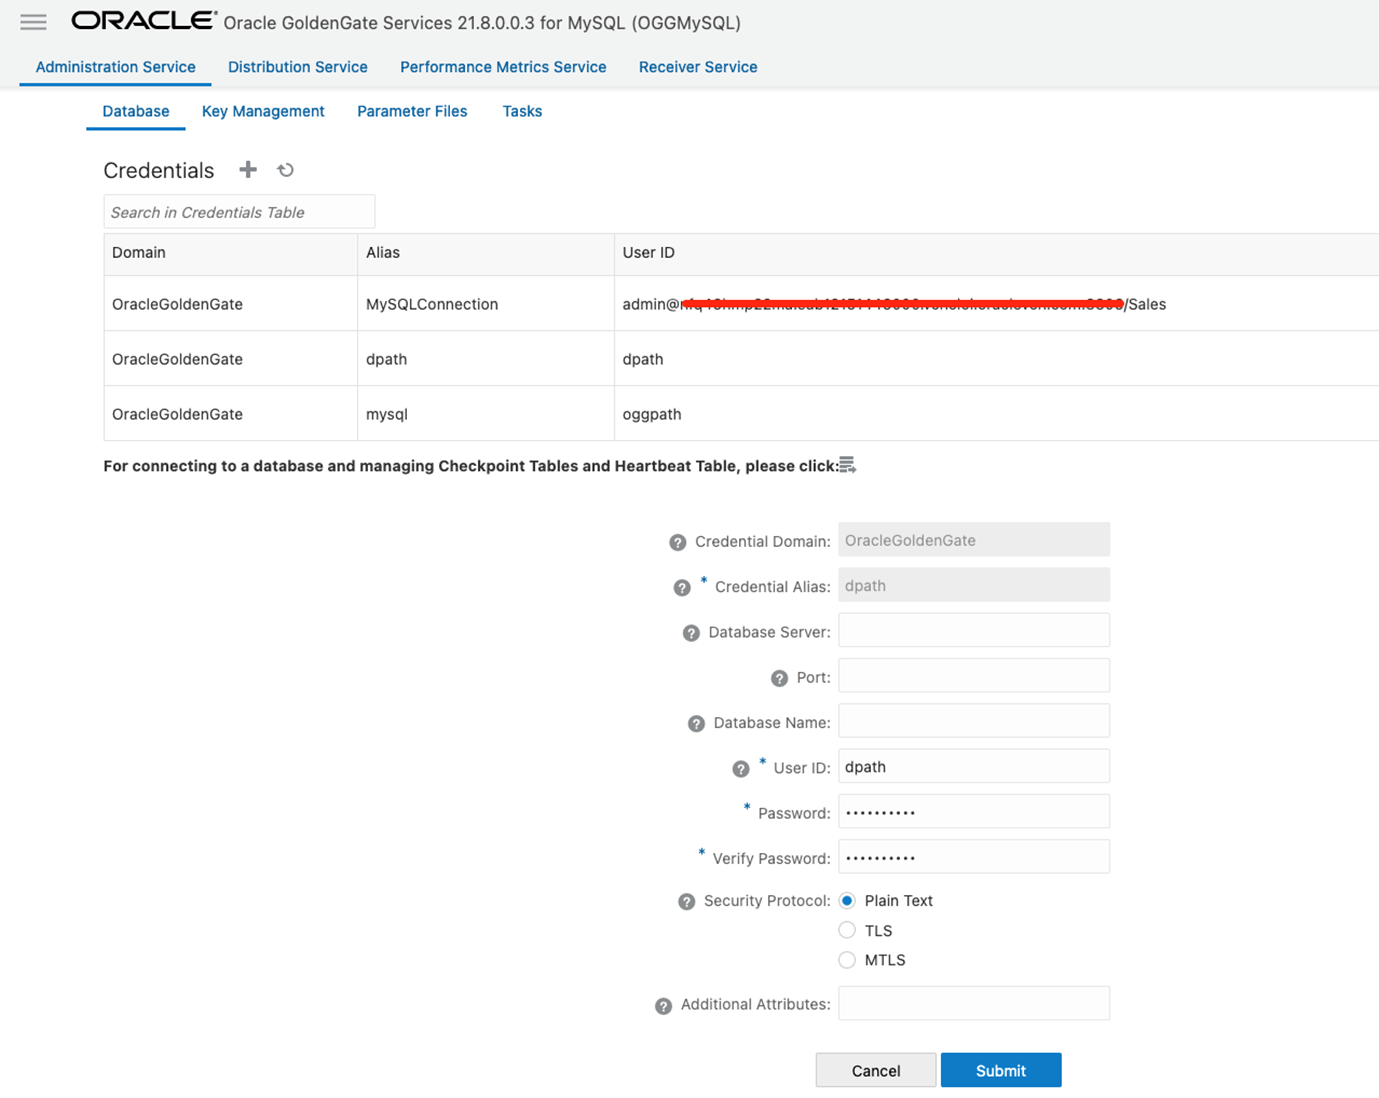The image size is (1379, 1098).
Task: Select the TLS security protocol
Action: pyautogui.click(x=847, y=930)
